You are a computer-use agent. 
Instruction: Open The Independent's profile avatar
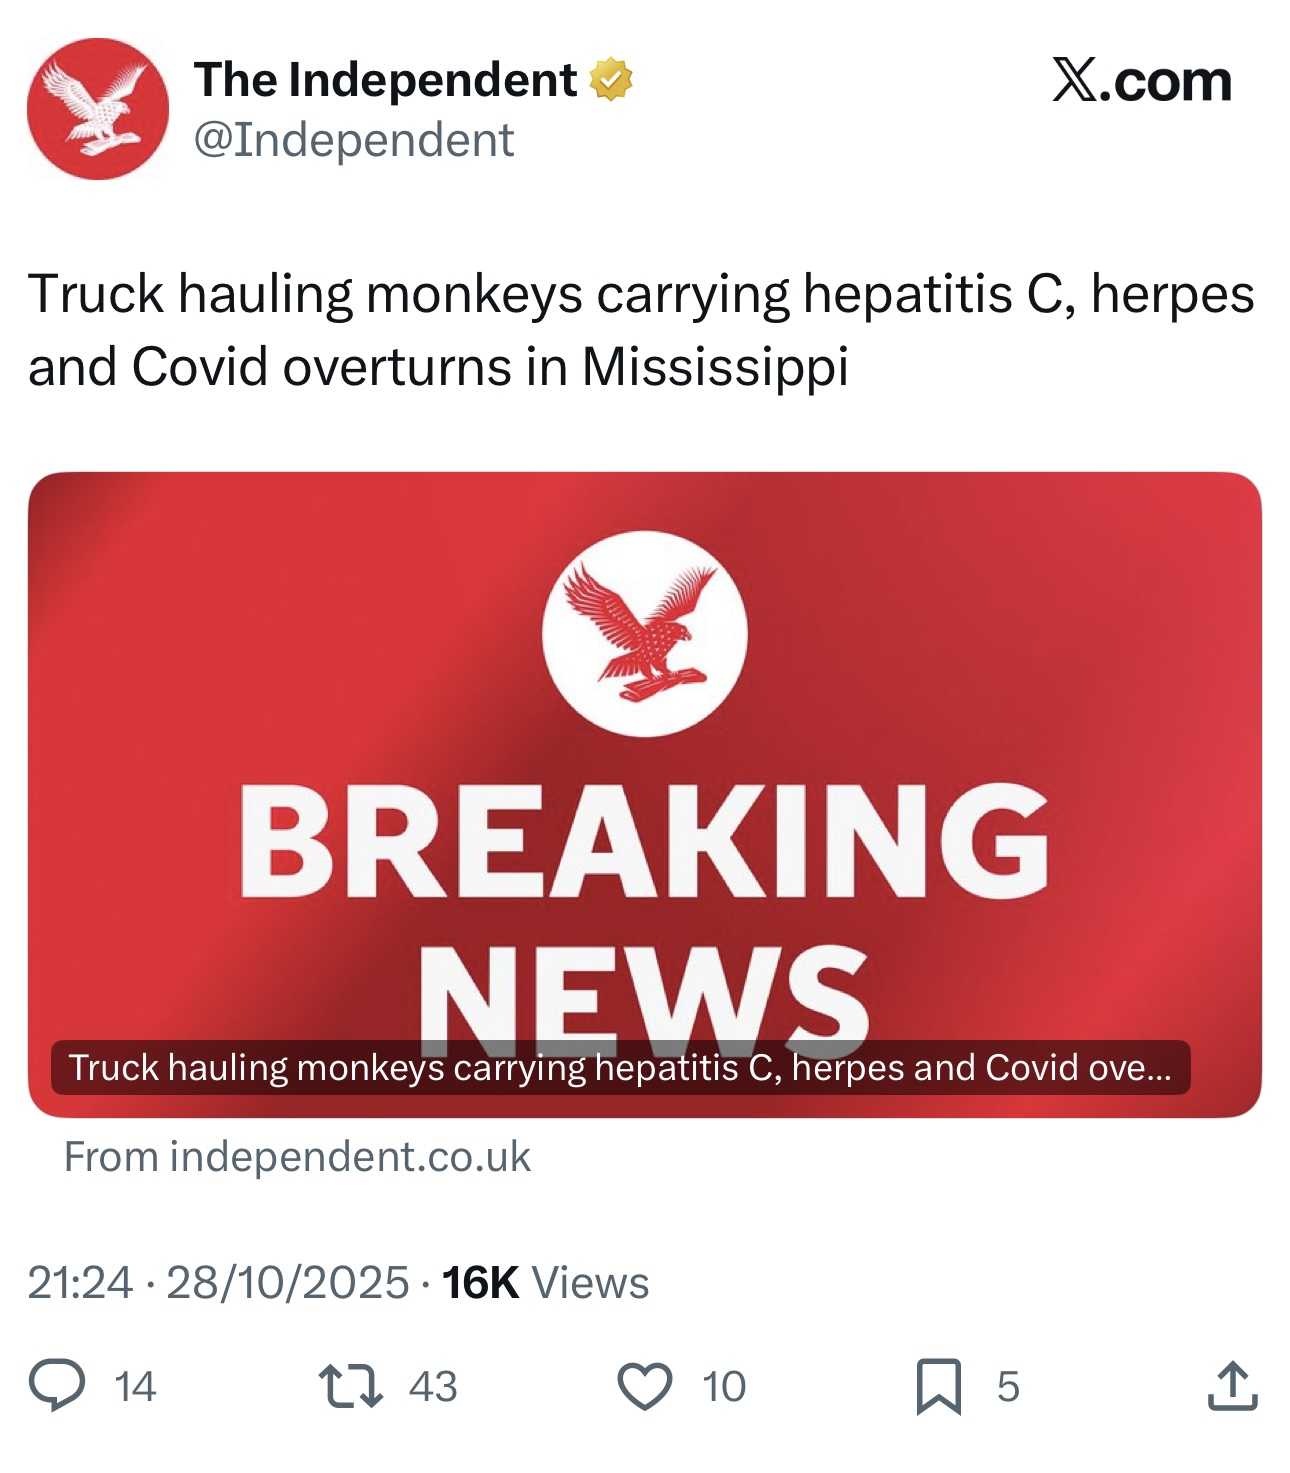click(98, 109)
